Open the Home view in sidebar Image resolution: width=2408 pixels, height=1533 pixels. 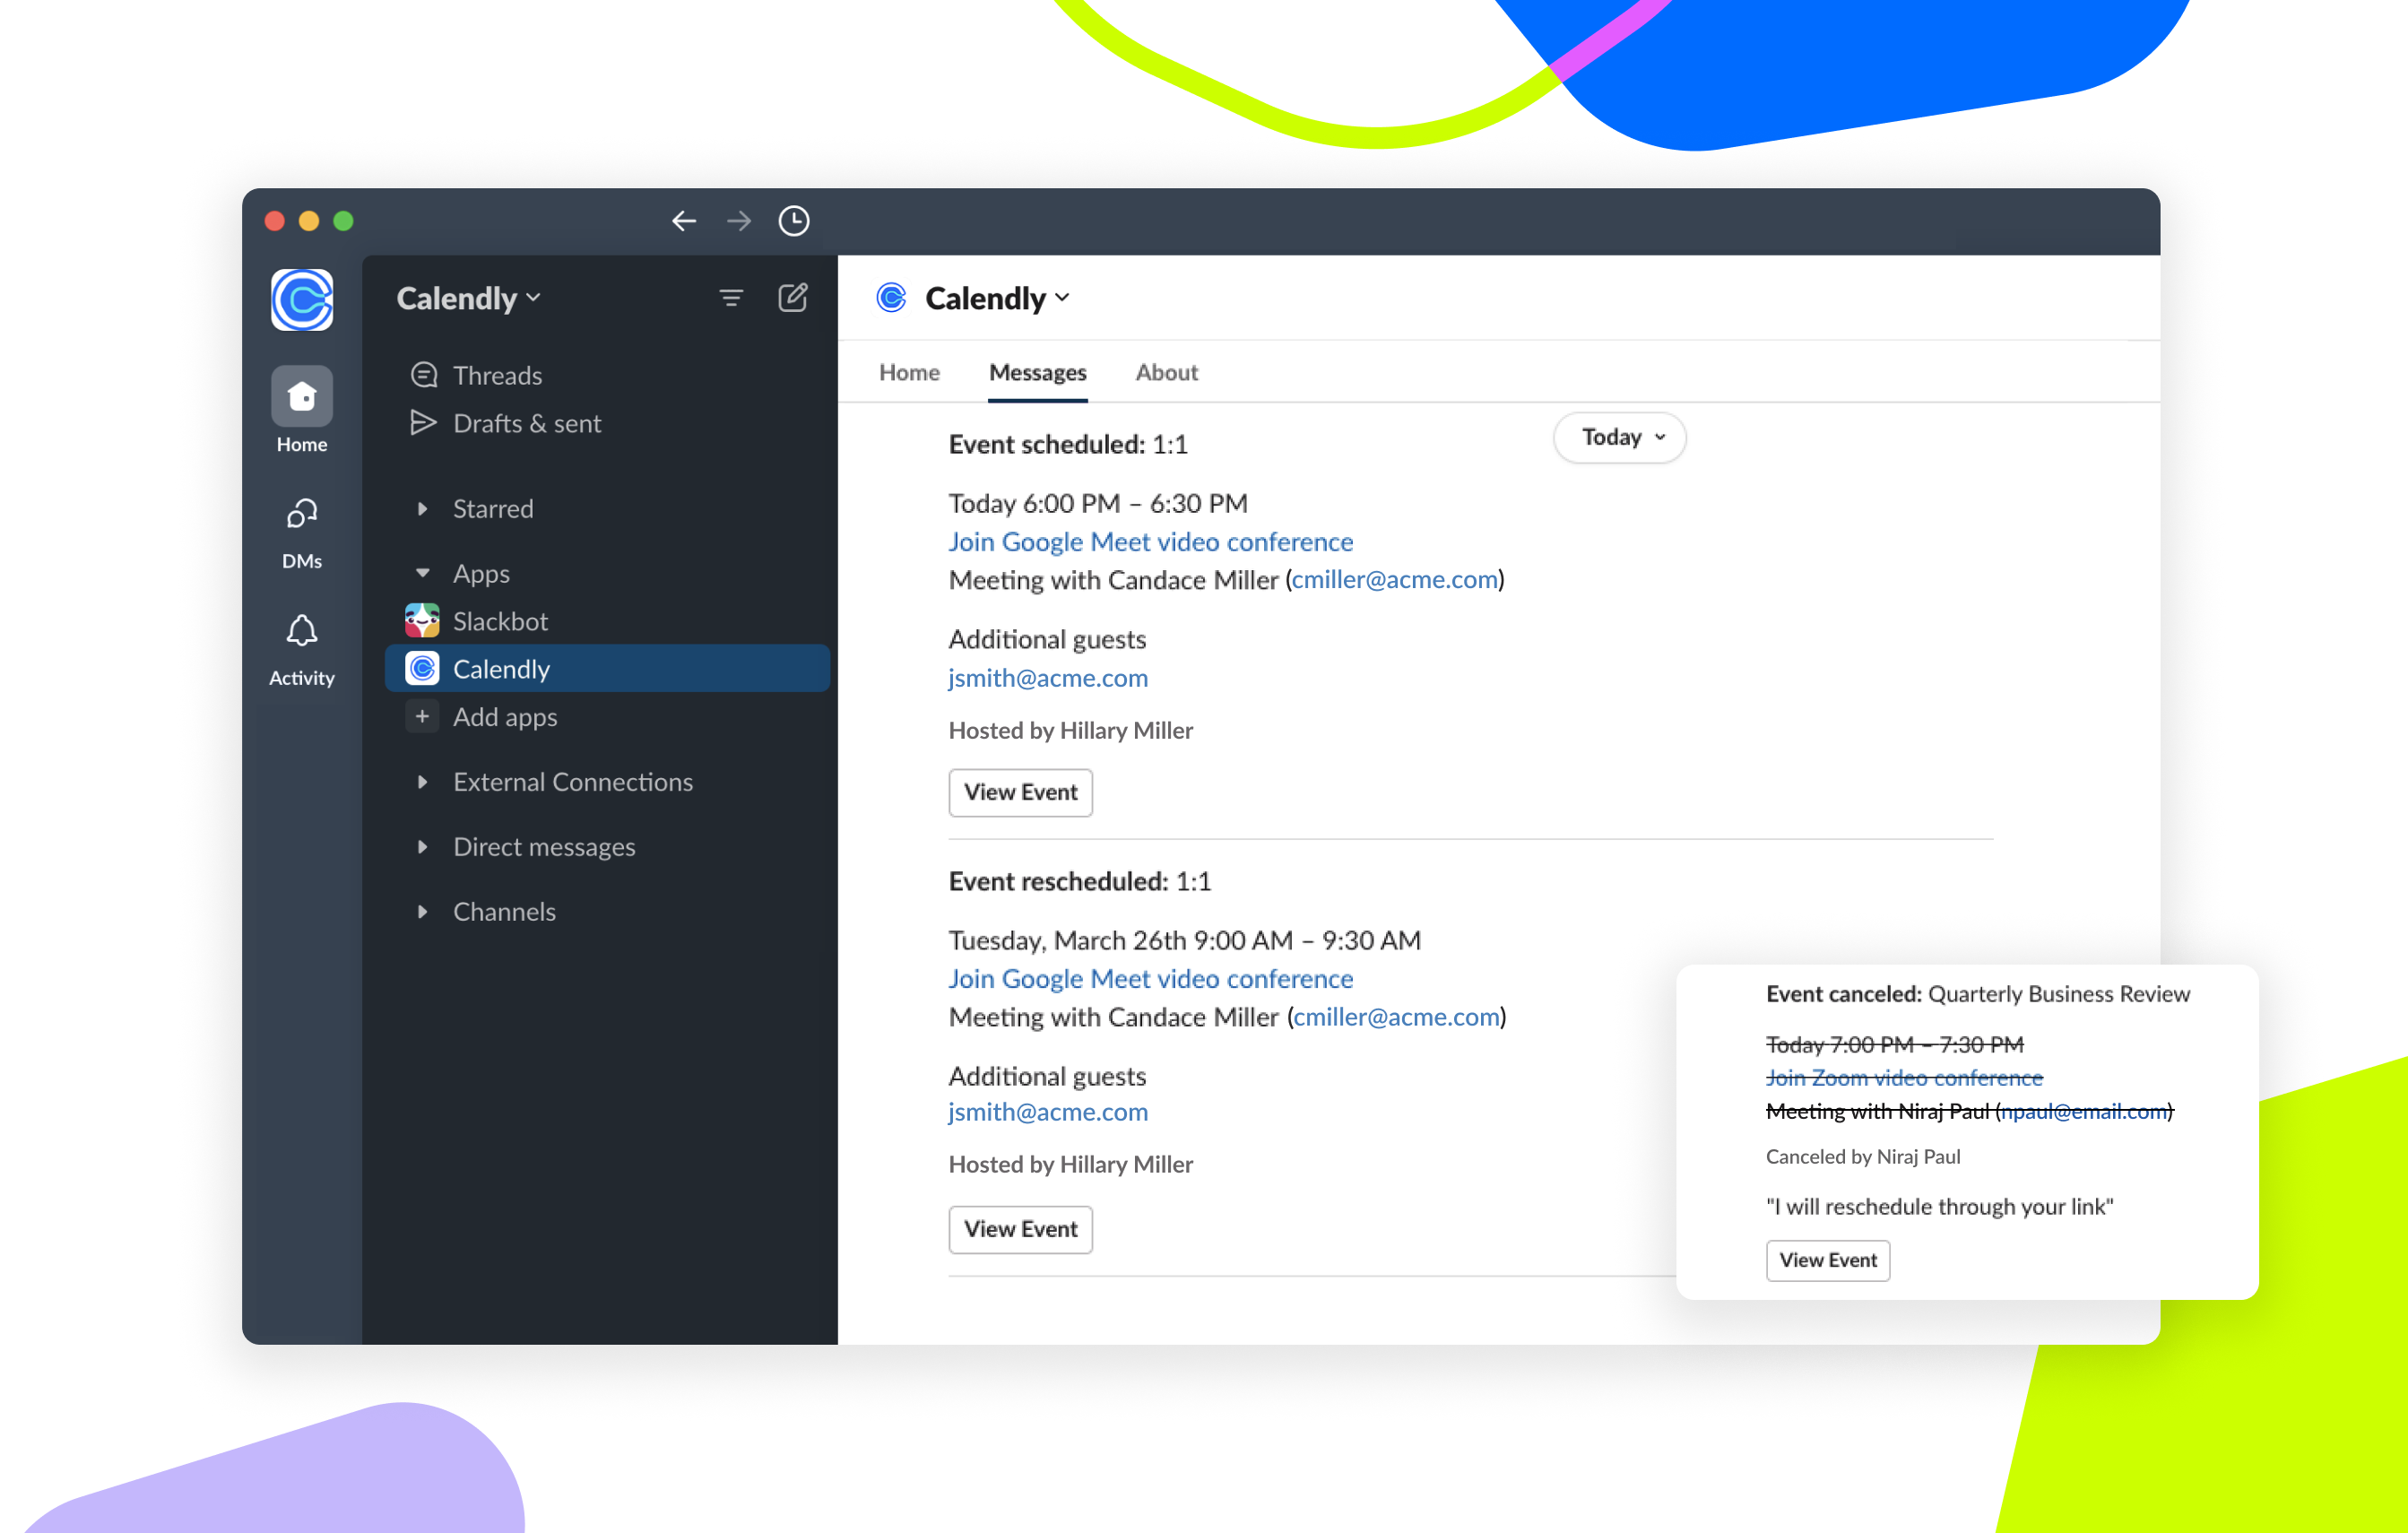tap(302, 398)
